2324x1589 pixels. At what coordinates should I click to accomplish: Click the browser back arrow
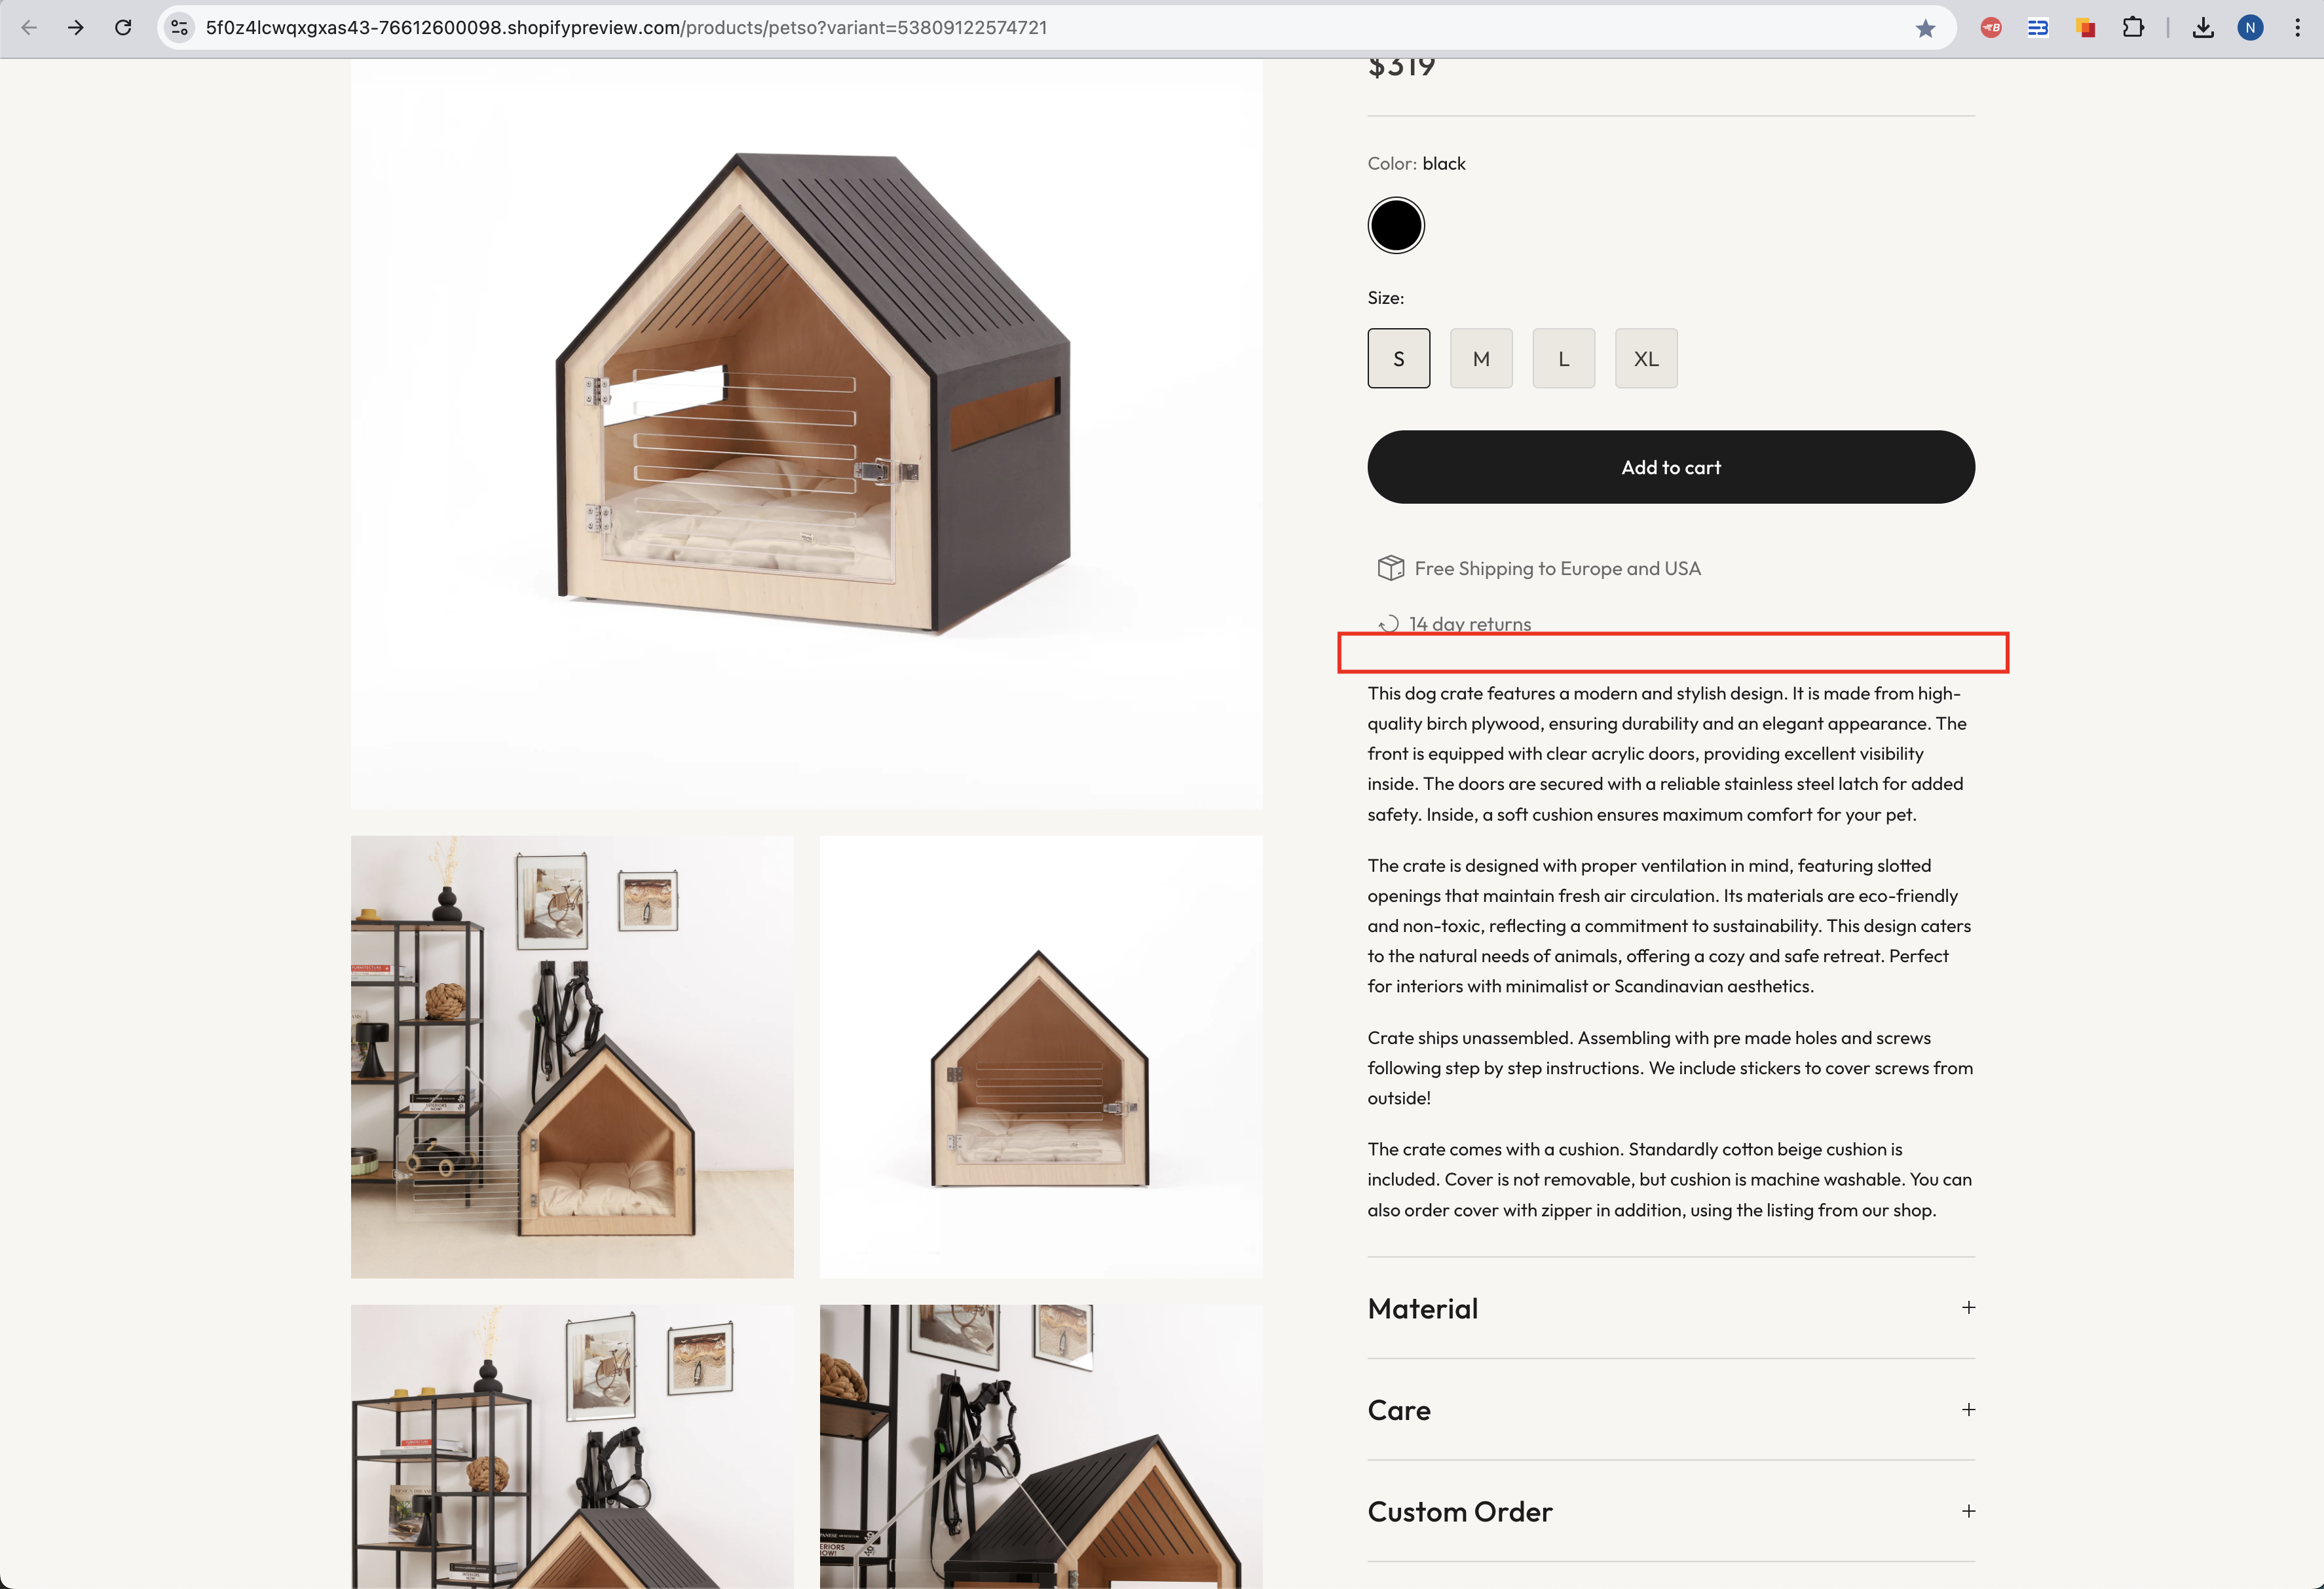tap(29, 27)
